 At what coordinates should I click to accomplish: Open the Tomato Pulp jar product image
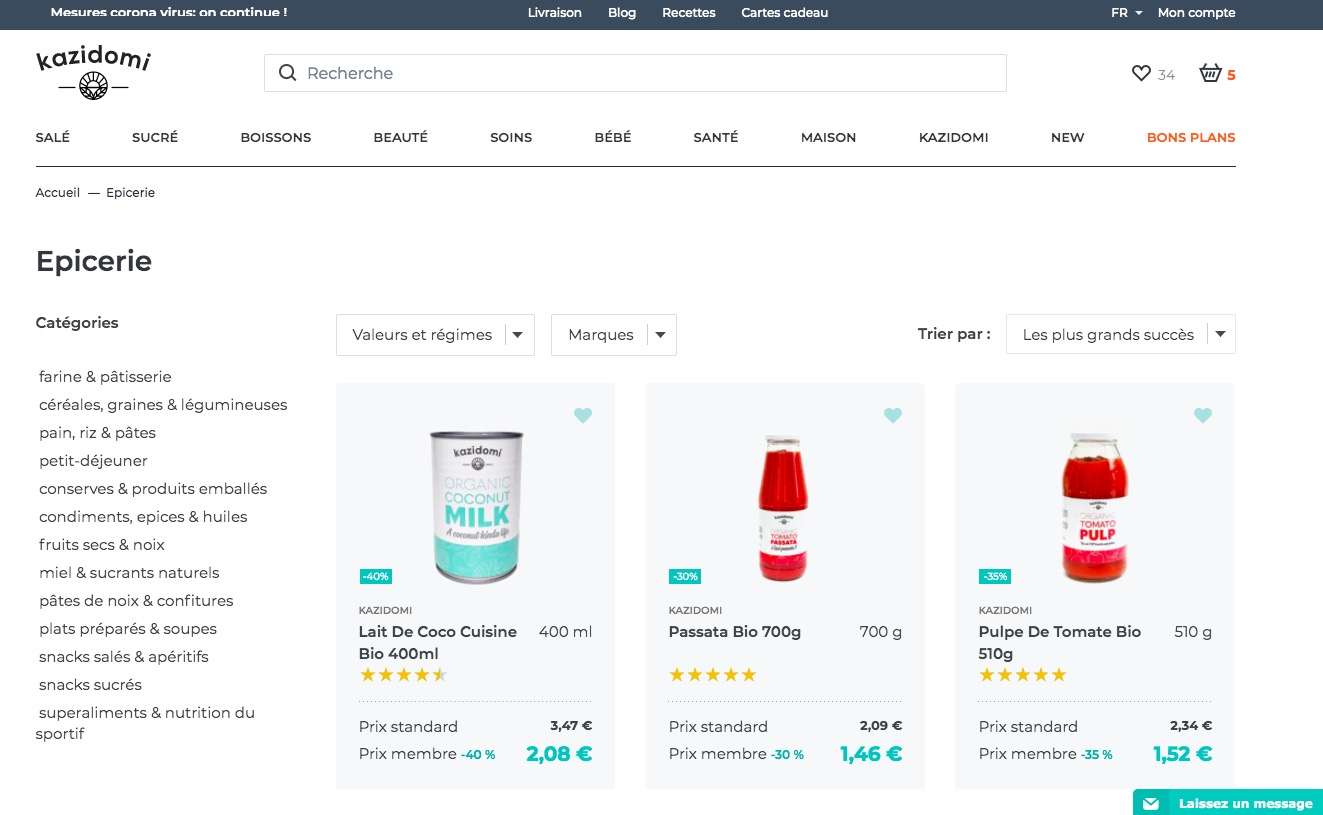tap(1095, 507)
